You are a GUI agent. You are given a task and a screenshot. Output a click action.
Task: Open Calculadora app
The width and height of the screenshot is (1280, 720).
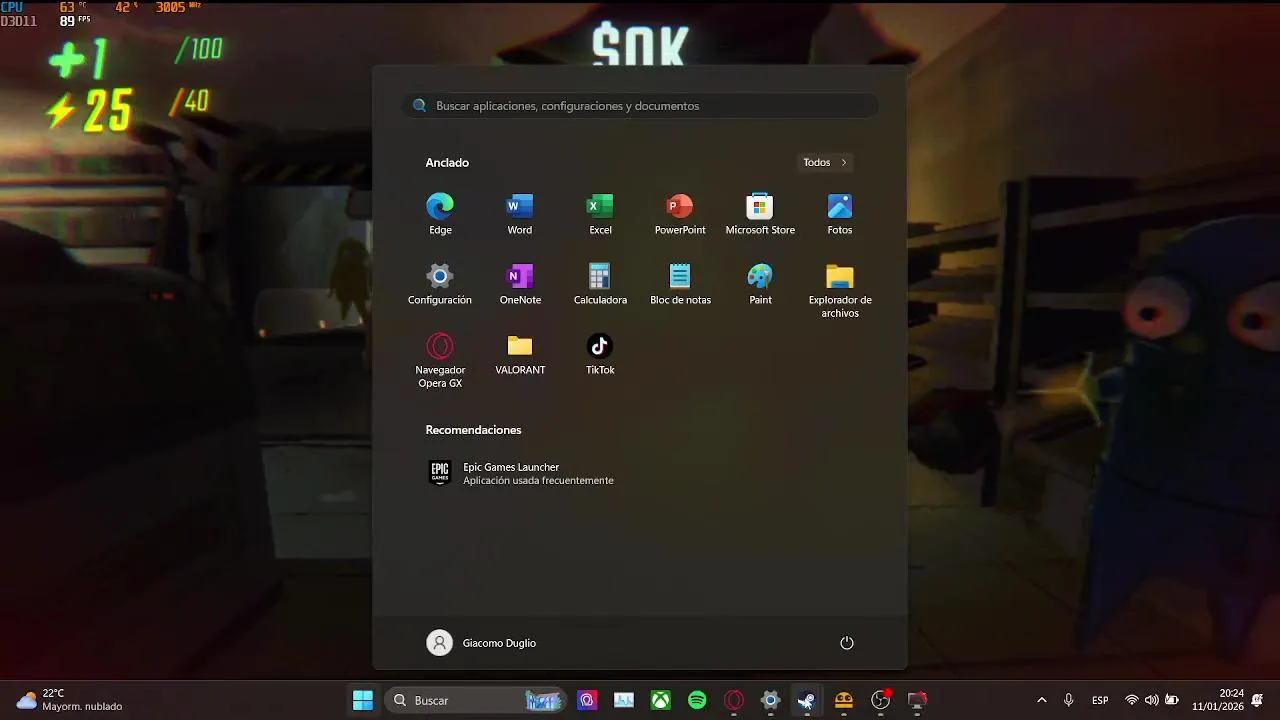click(600, 284)
